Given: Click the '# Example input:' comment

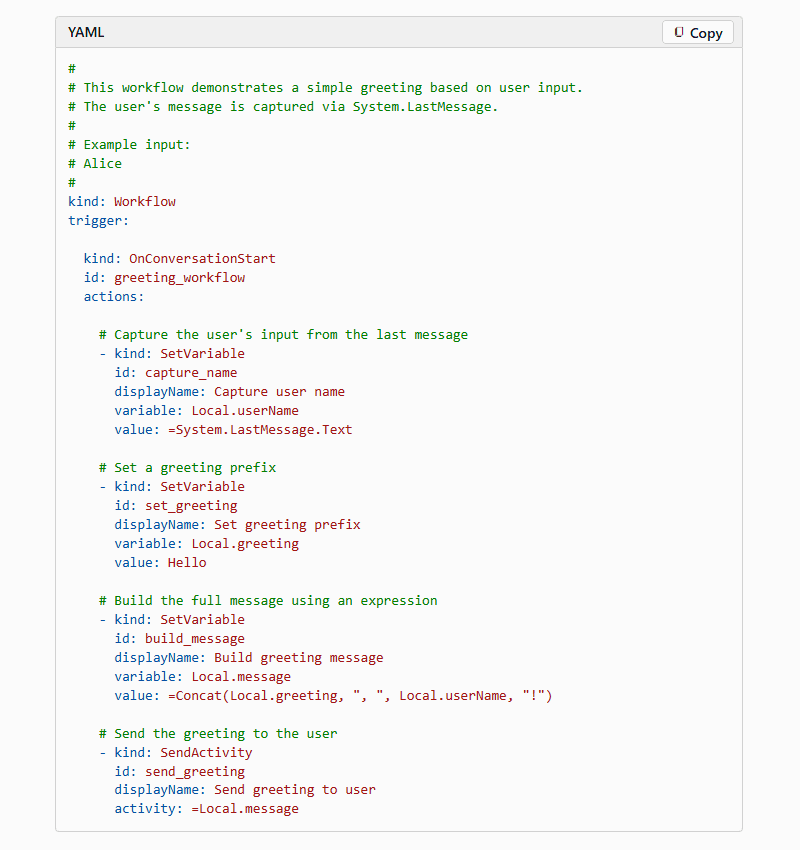Looking at the screenshot, I should pyautogui.click(x=129, y=145).
